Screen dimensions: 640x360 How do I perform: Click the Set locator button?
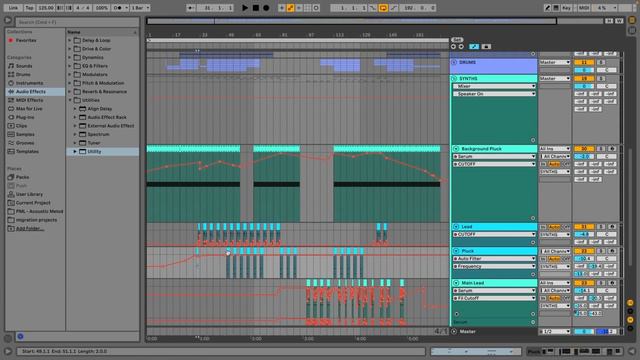(457, 40)
